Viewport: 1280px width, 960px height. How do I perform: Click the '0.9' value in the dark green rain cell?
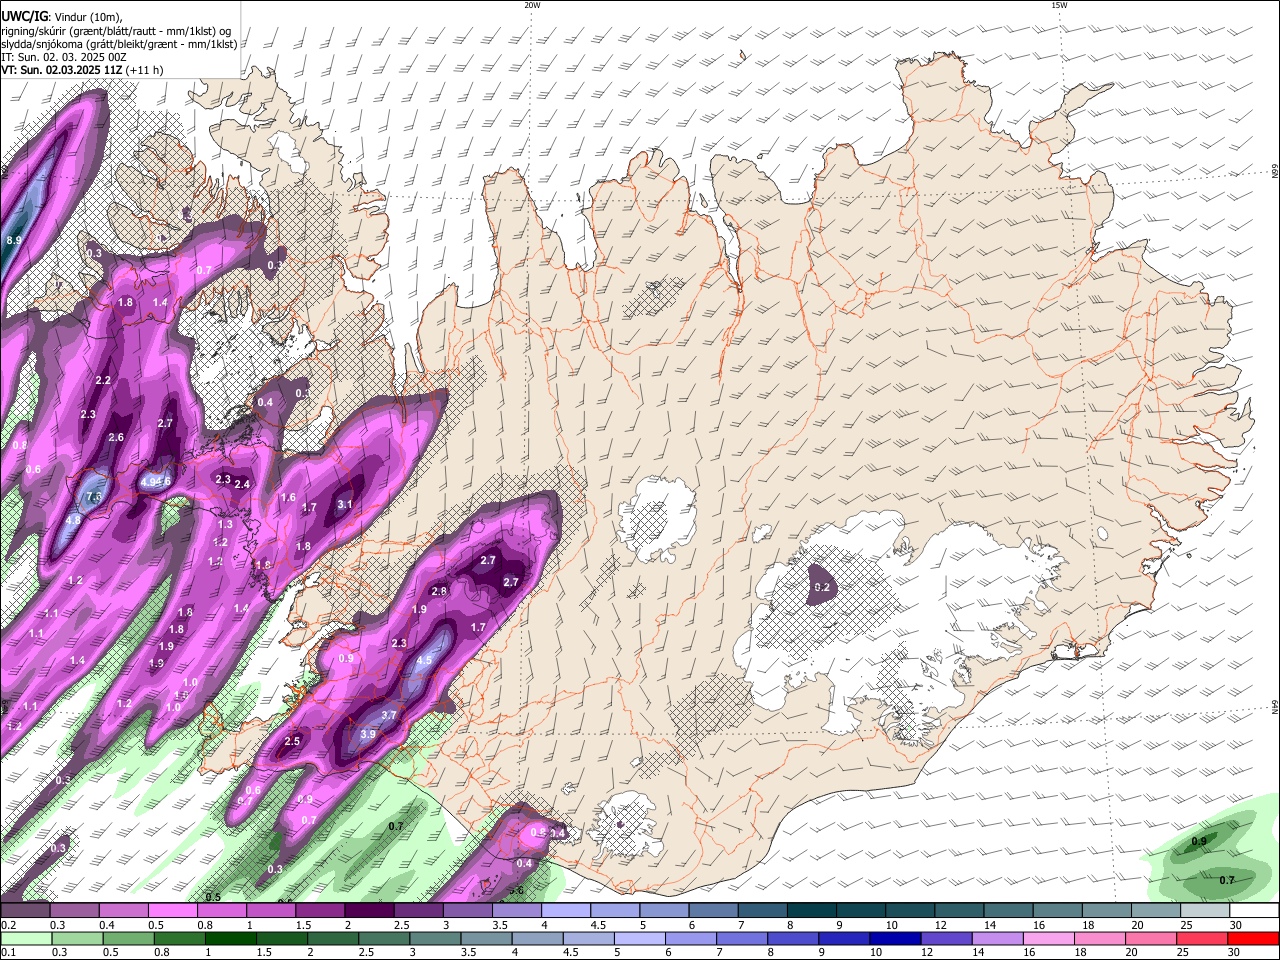click(x=1199, y=842)
